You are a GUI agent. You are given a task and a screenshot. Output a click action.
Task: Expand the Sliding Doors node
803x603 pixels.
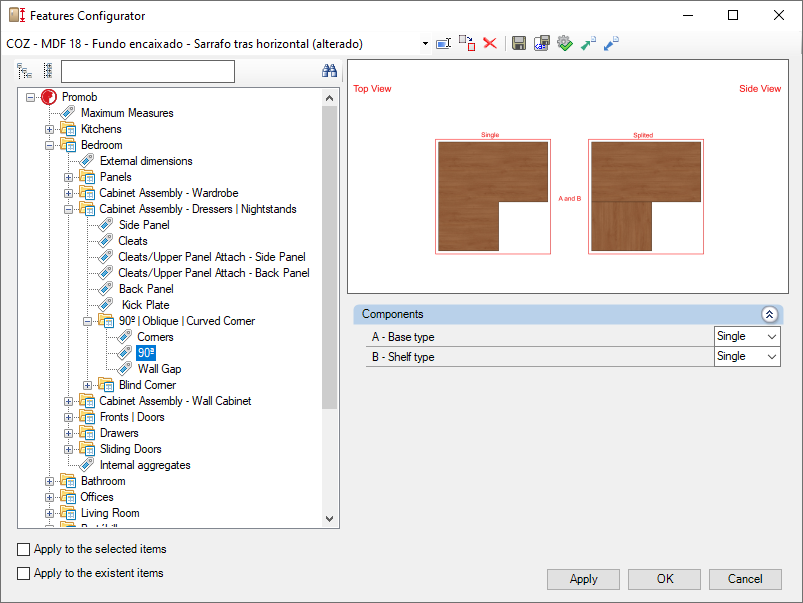point(68,449)
